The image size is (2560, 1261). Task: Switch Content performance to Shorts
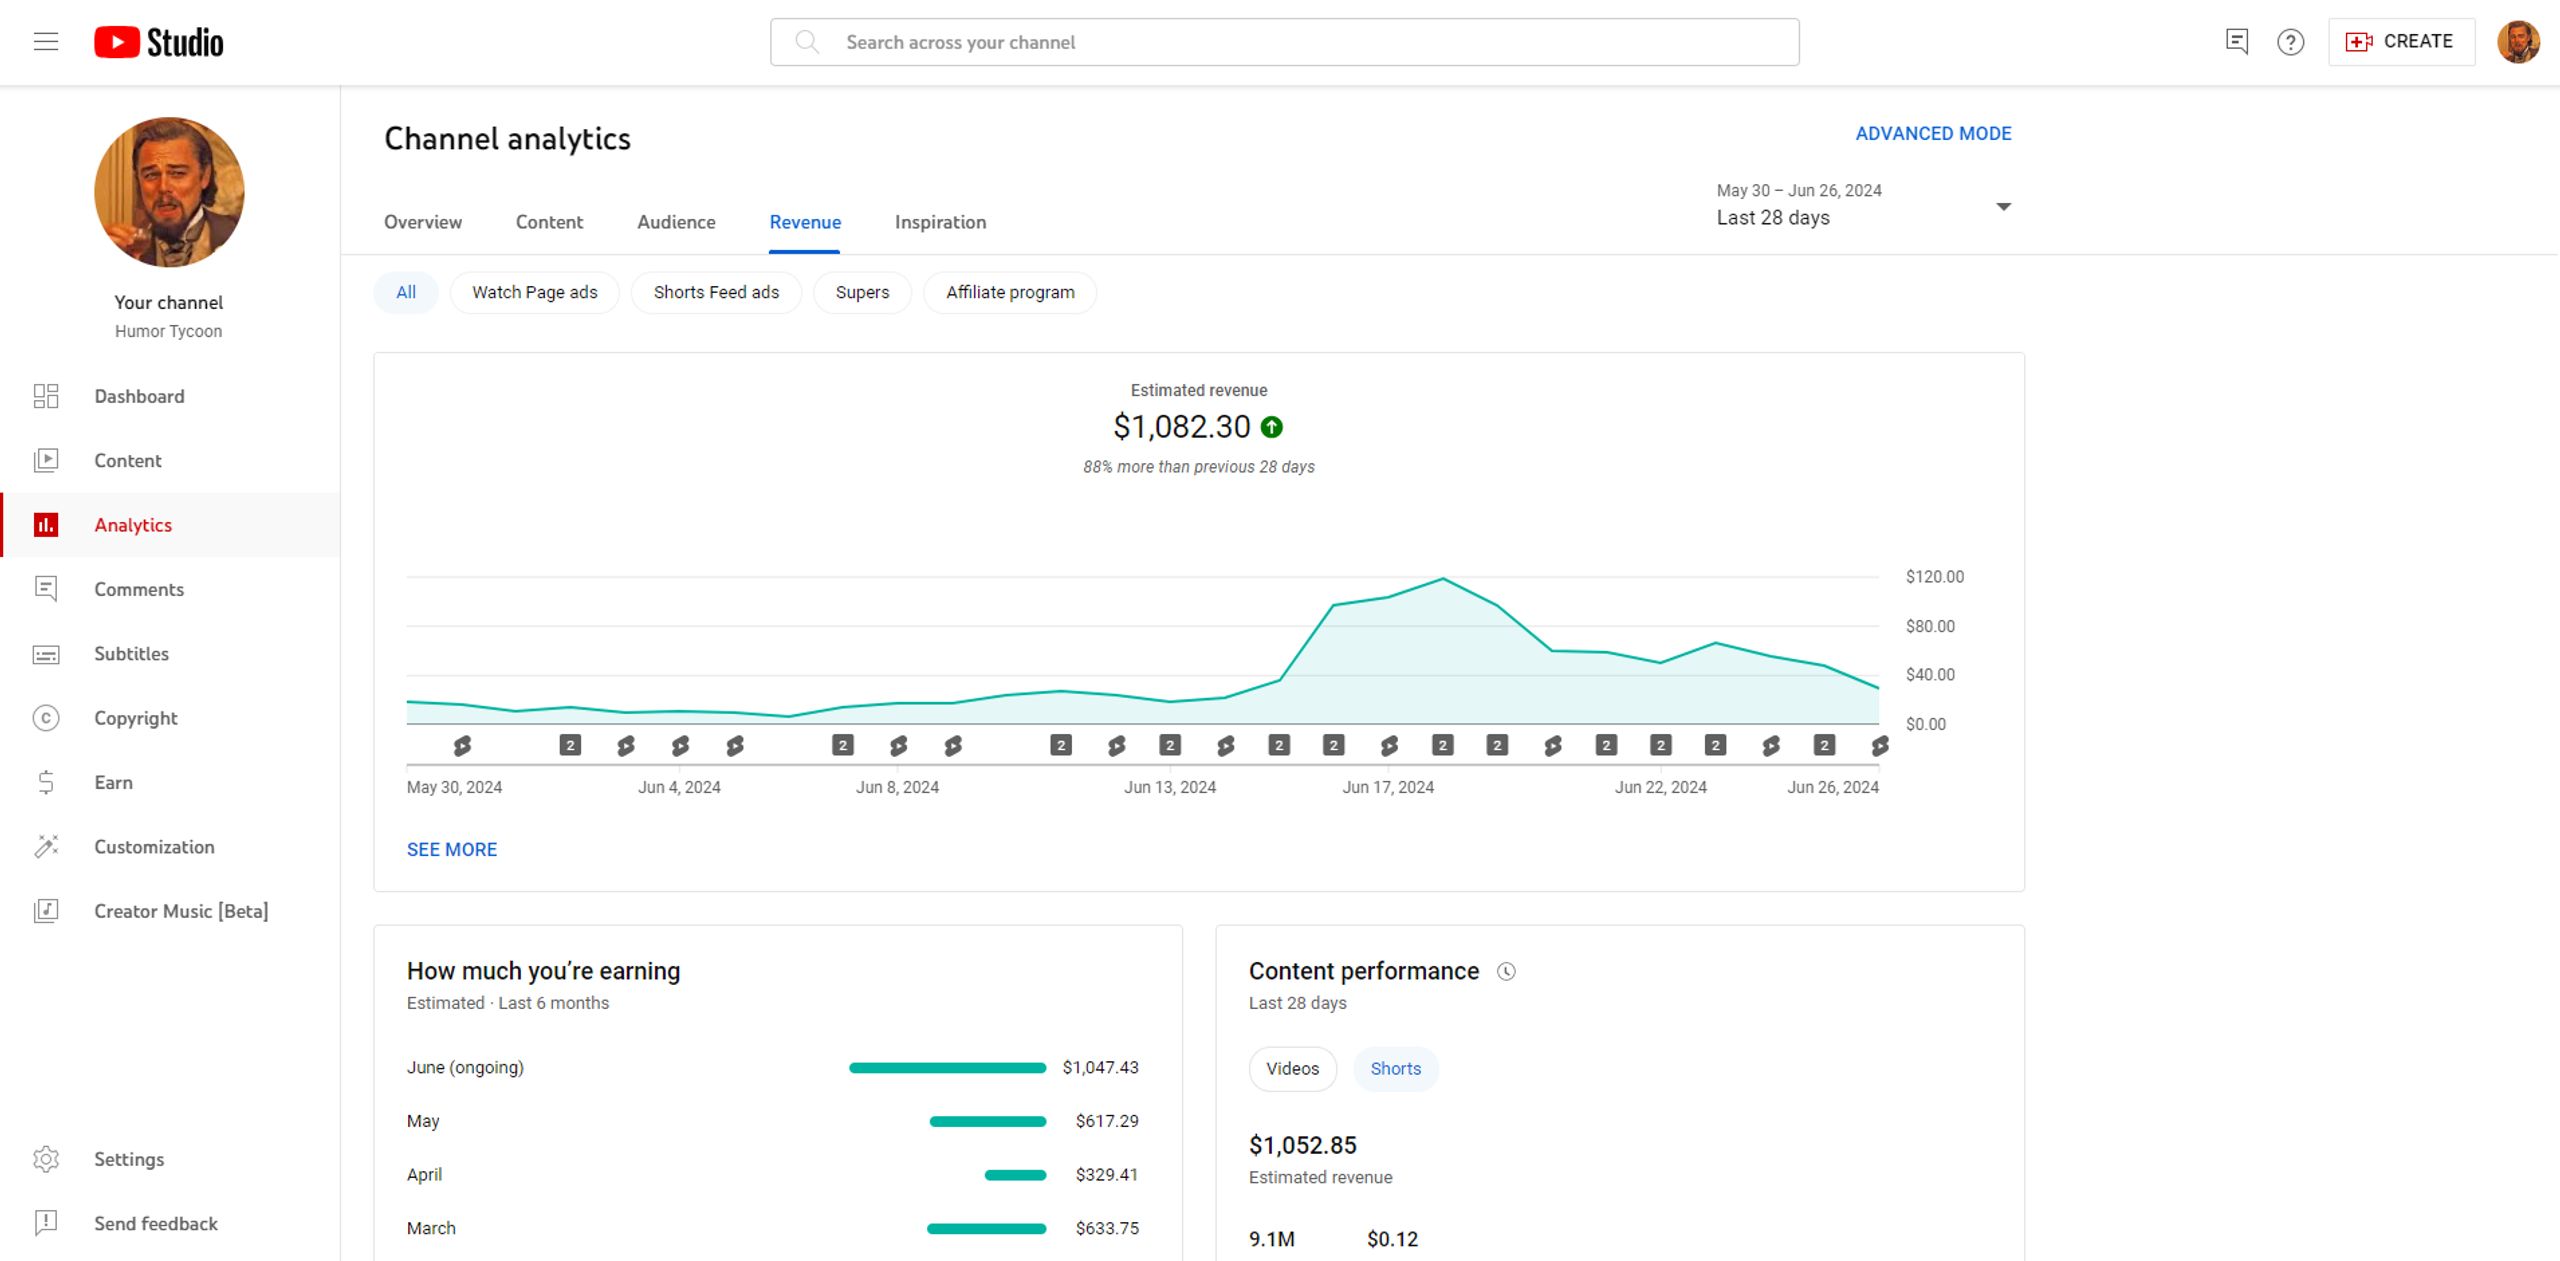point(1396,1069)
